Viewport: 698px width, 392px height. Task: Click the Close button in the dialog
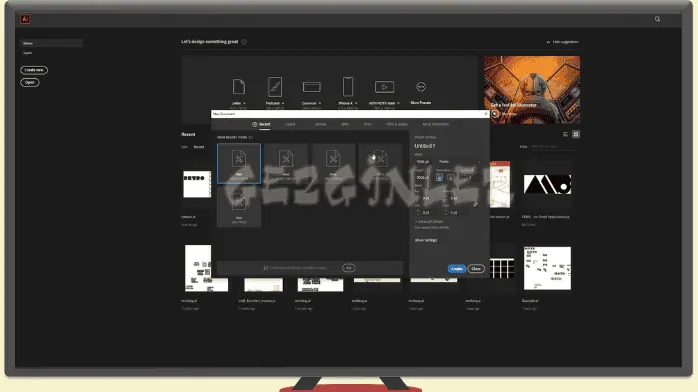coord(476,269)
